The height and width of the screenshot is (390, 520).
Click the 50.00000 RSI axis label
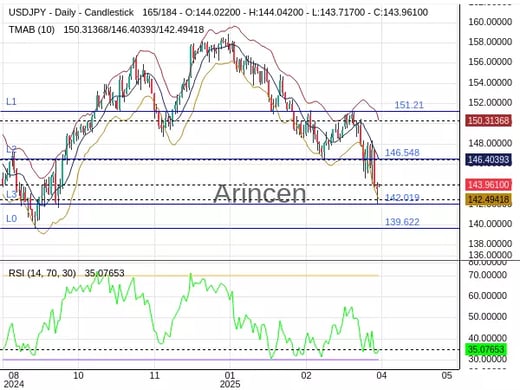point(488,316)
